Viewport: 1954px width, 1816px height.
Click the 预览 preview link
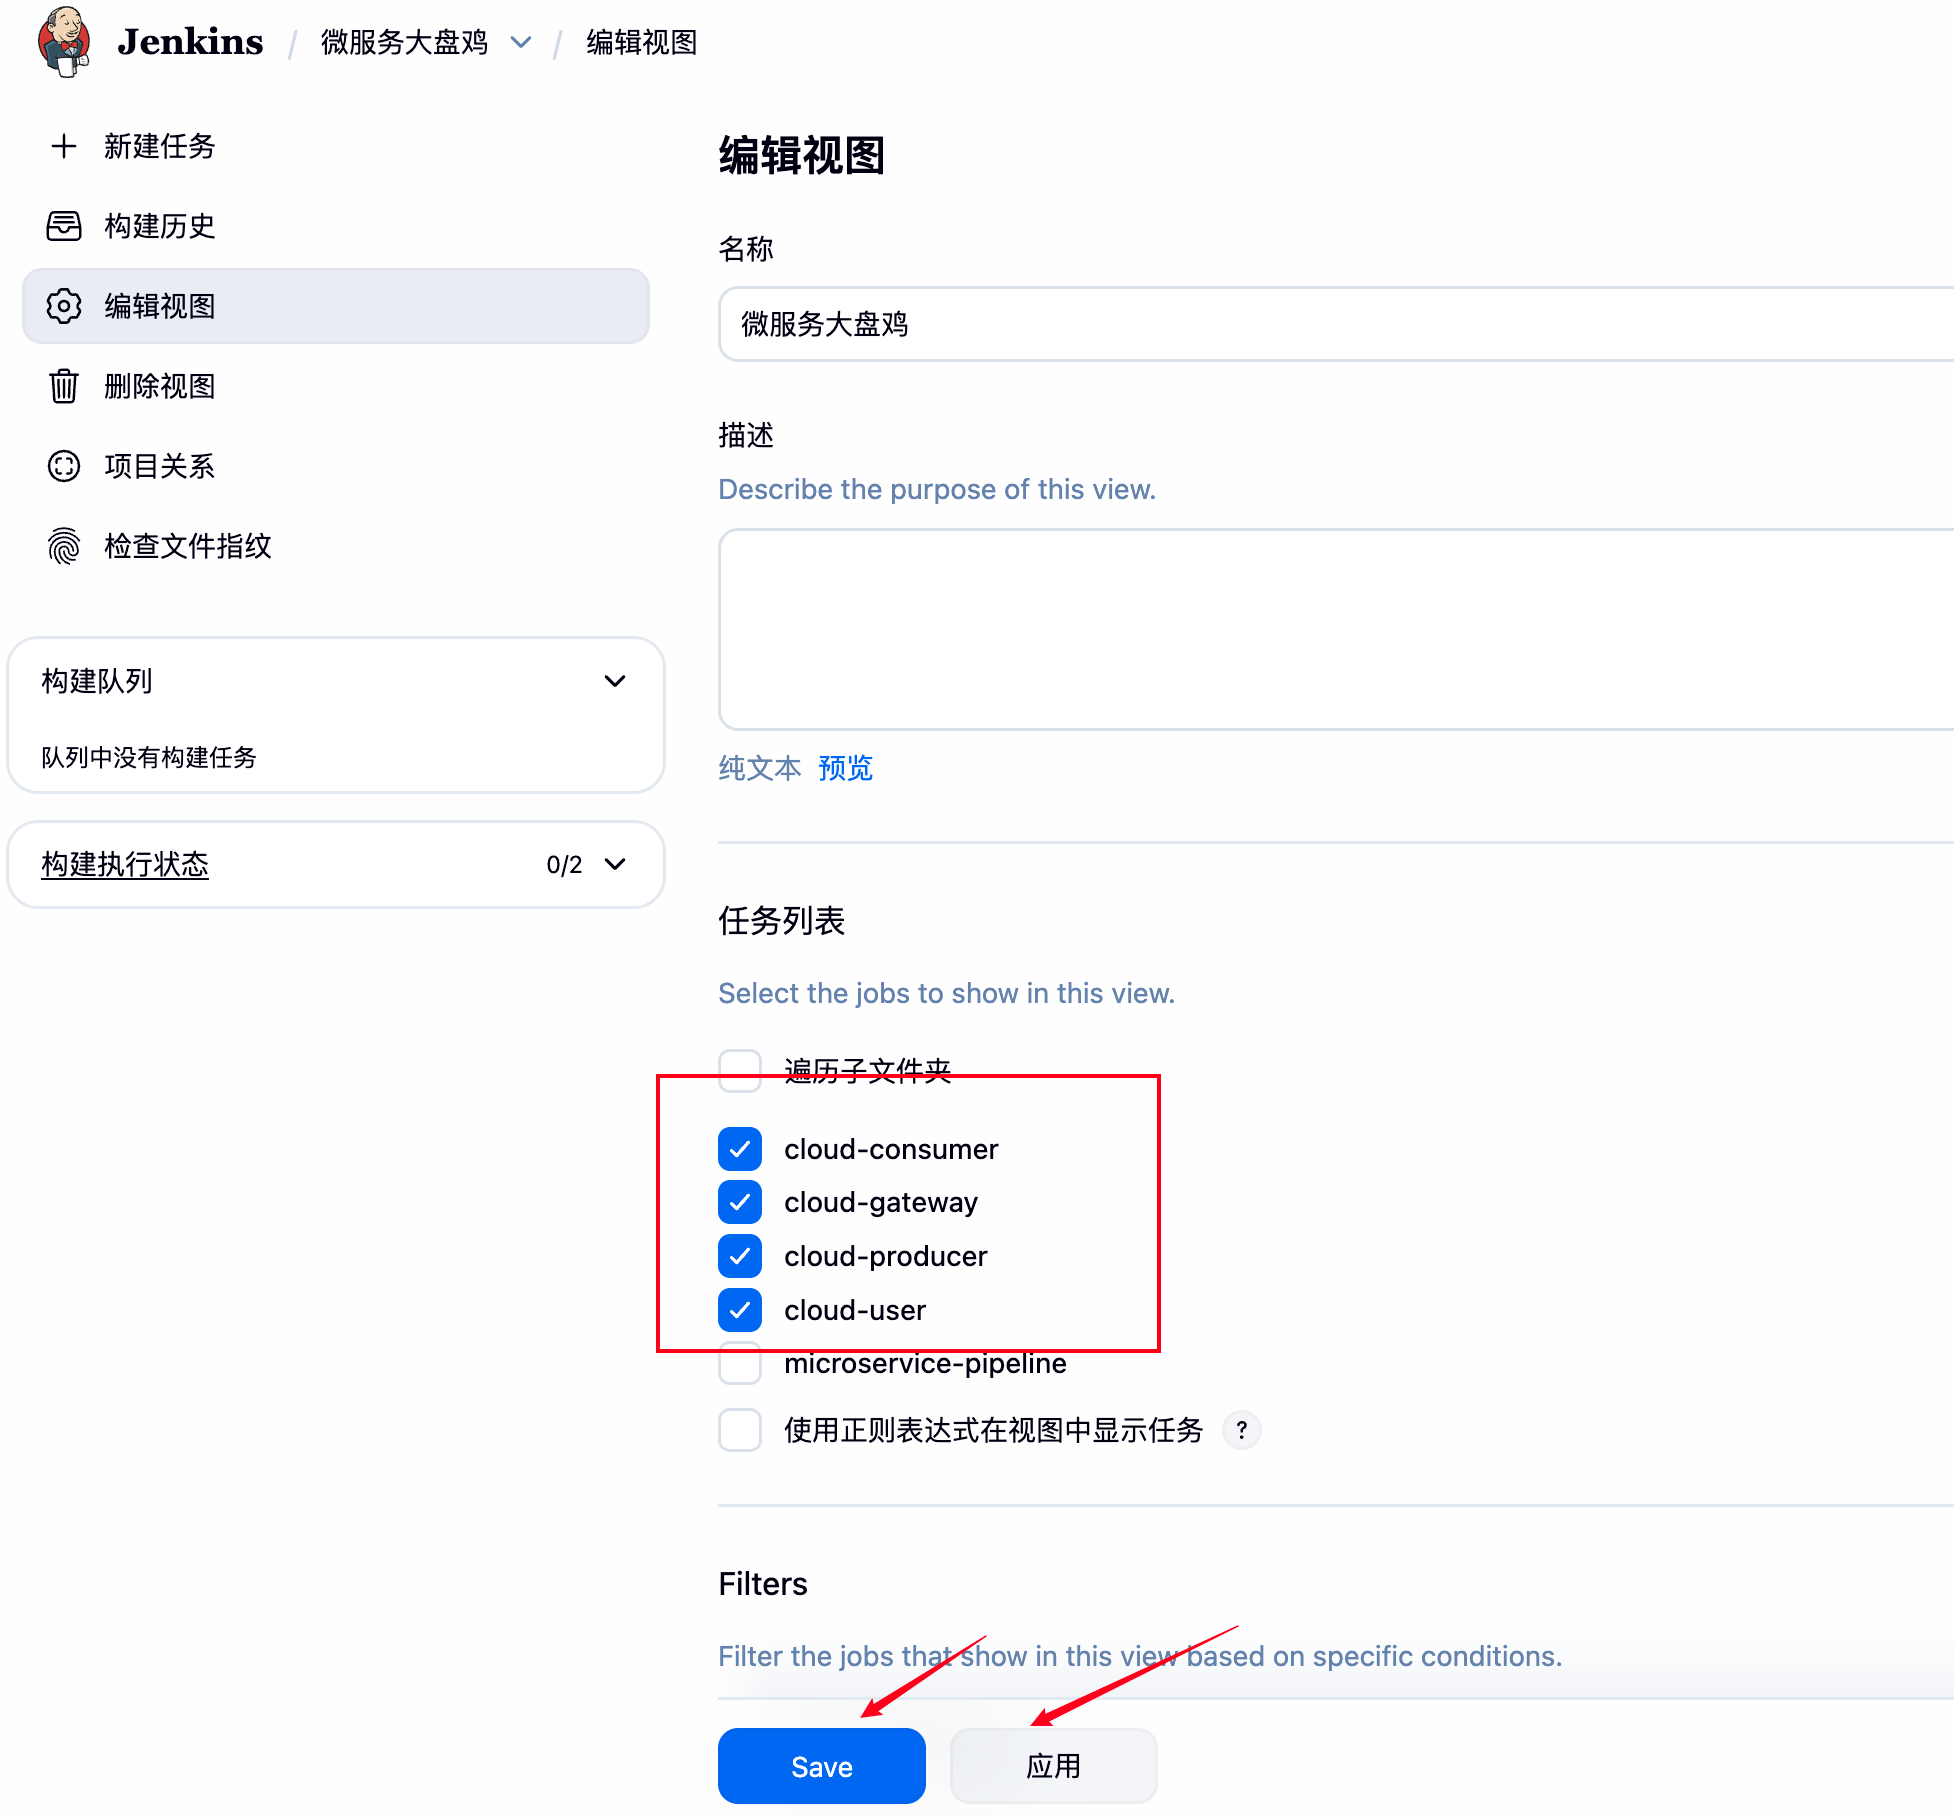[845, 768]
